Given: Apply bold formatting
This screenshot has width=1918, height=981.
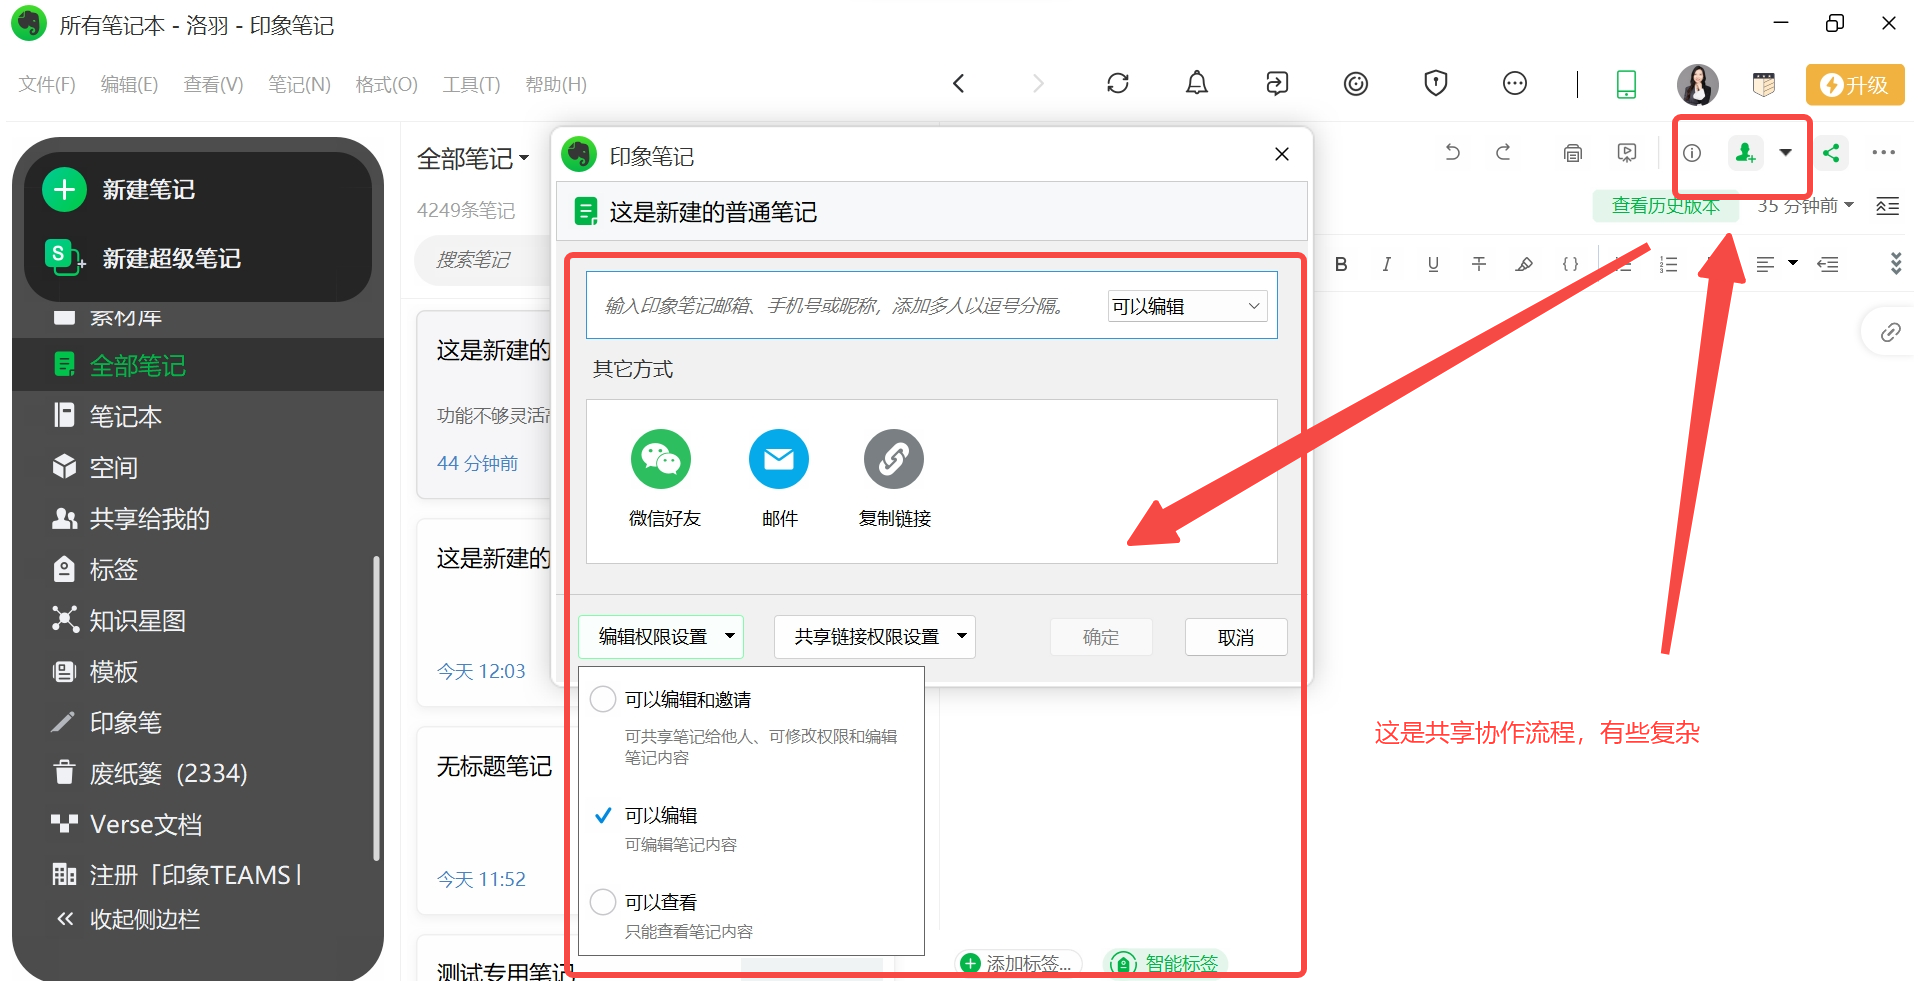Looking at the screenshot, I should (x=1341, y=264).
